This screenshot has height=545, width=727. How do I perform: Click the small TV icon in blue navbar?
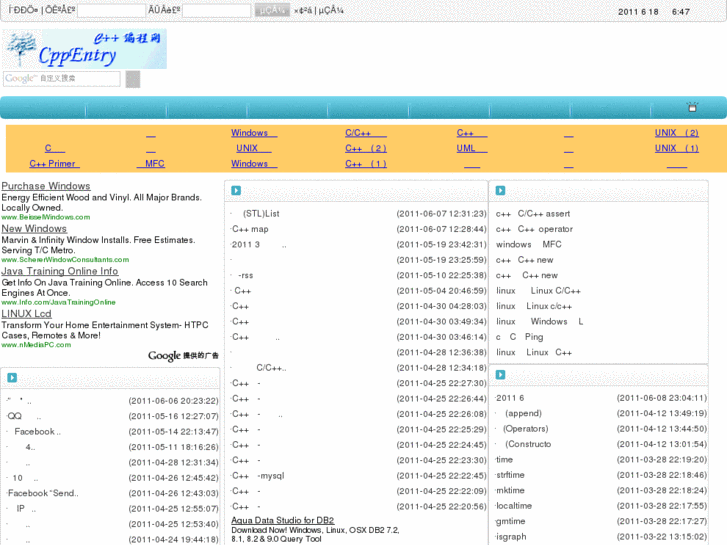[692, 107]
